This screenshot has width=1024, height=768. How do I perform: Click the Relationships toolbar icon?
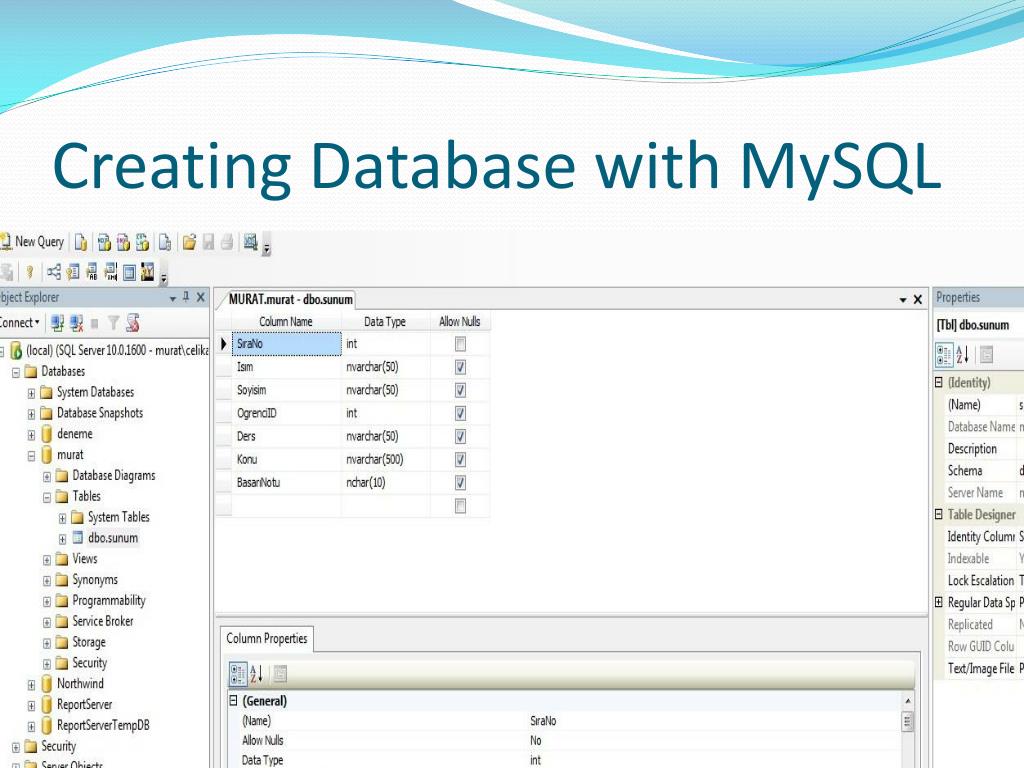[54, 272]
